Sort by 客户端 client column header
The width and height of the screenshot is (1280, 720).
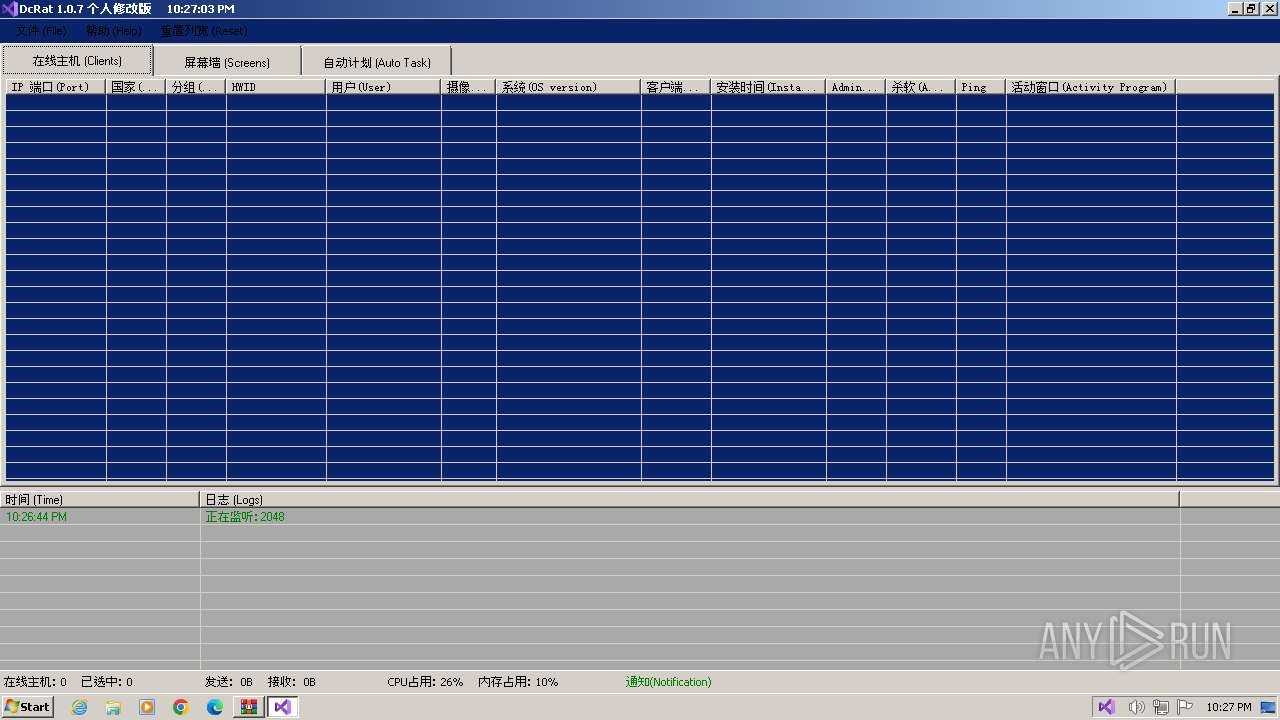(x=676, y=87)
